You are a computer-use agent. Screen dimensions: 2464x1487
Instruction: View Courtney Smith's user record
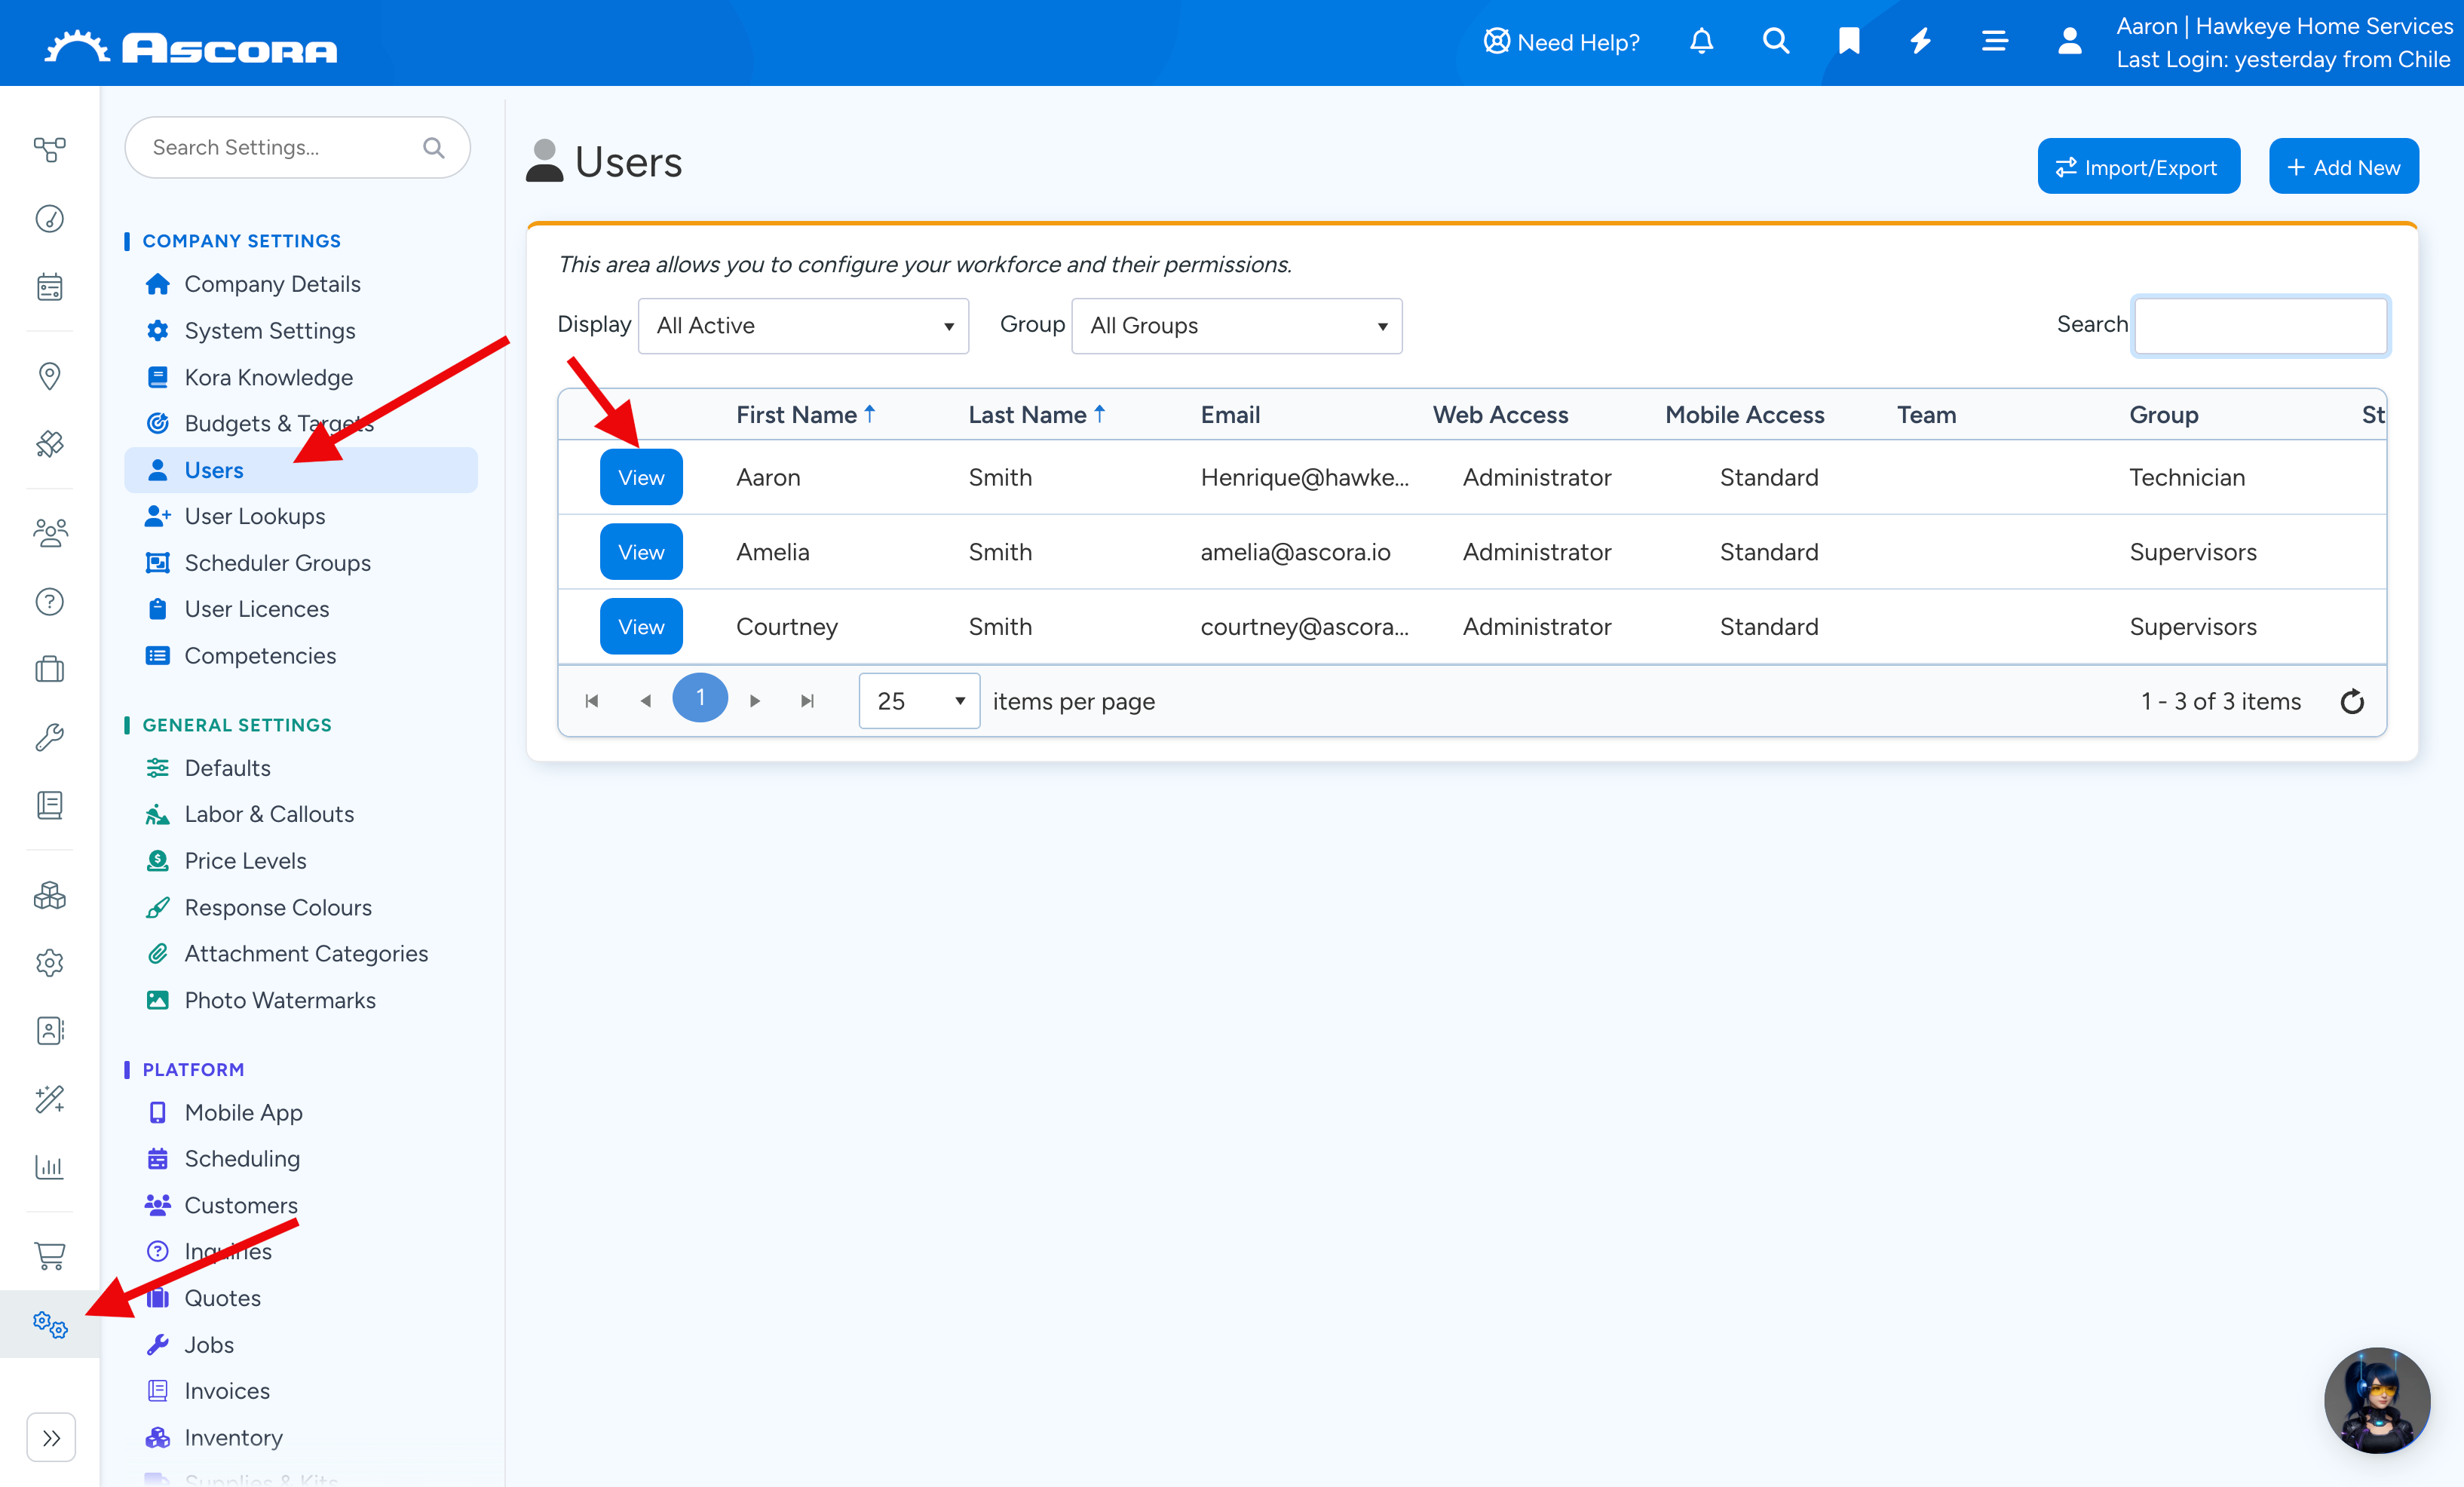(x=641, y=627)
